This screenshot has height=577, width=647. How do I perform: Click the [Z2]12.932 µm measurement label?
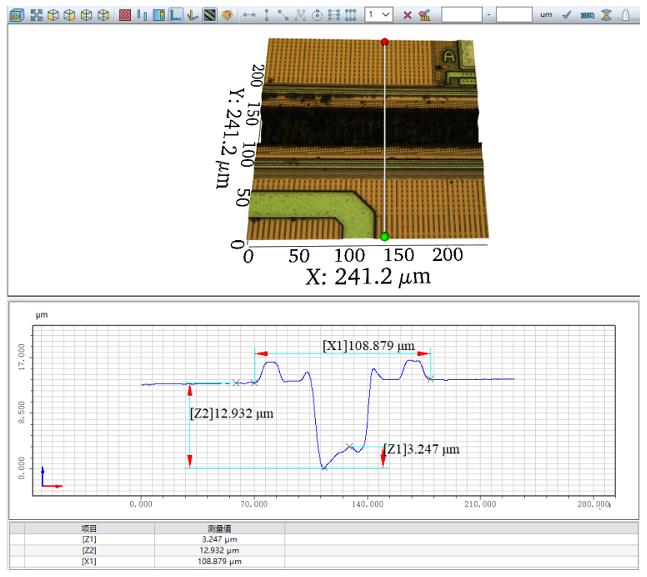[x=231, y=412]
